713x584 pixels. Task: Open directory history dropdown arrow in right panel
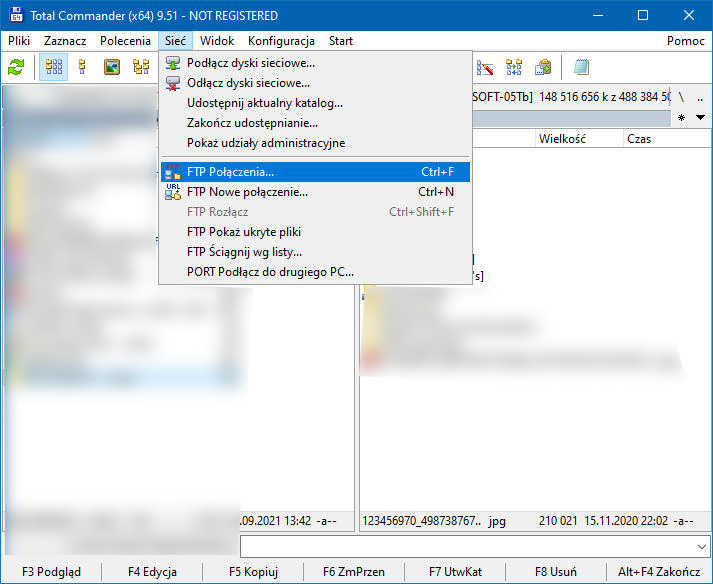pyautogui.click(x=699, y=118)
